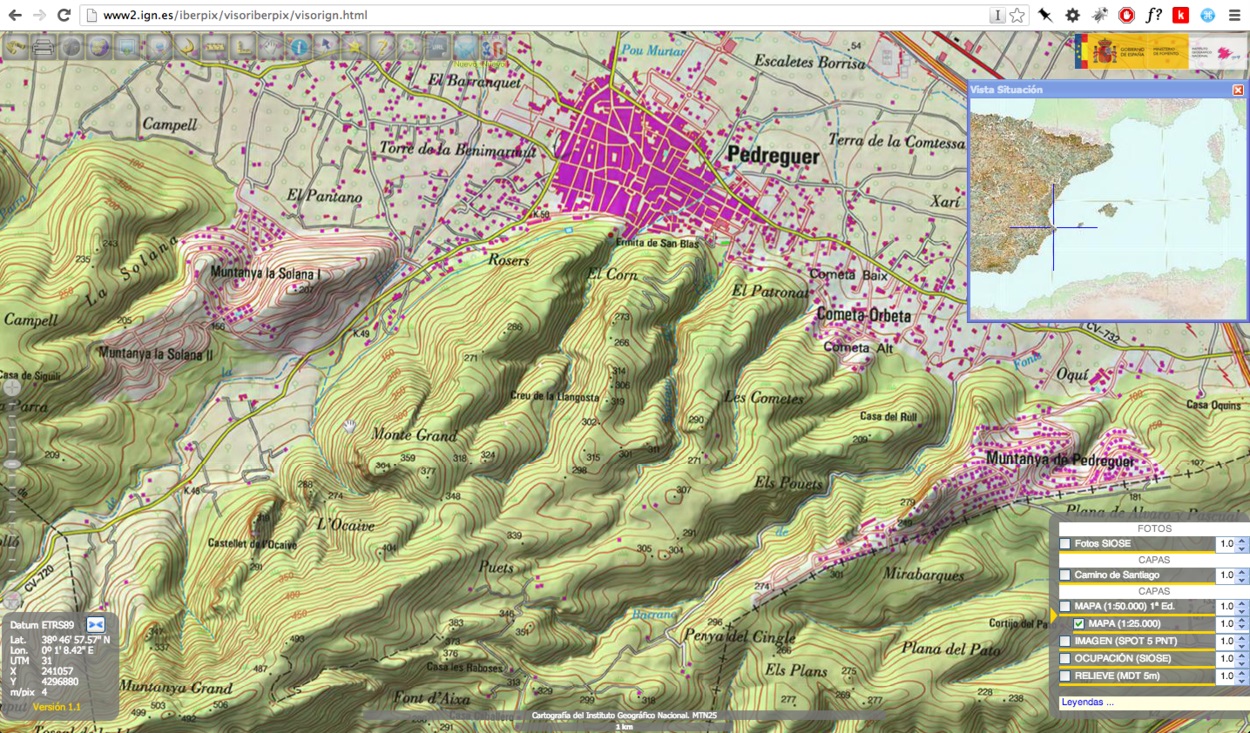Collapse layers panel with yellow triangle arrow
The width and height of the screenshot is (1250, 733).
[1053, 616]
